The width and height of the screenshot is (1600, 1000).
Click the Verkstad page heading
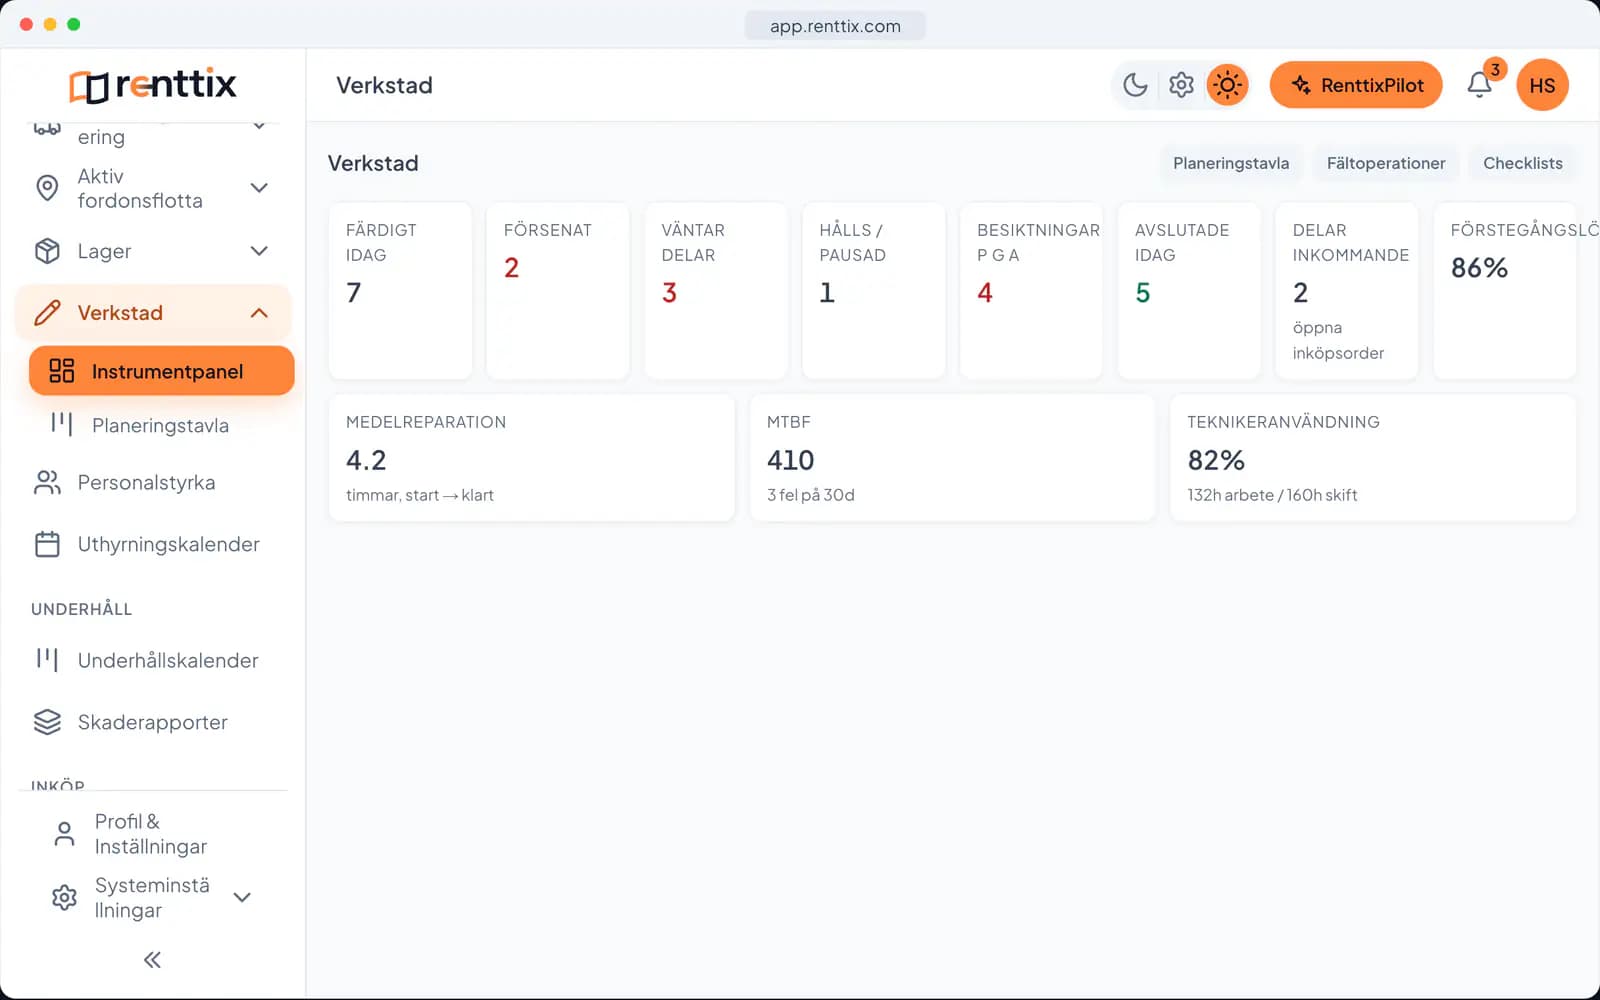click(x=373, y=163)
